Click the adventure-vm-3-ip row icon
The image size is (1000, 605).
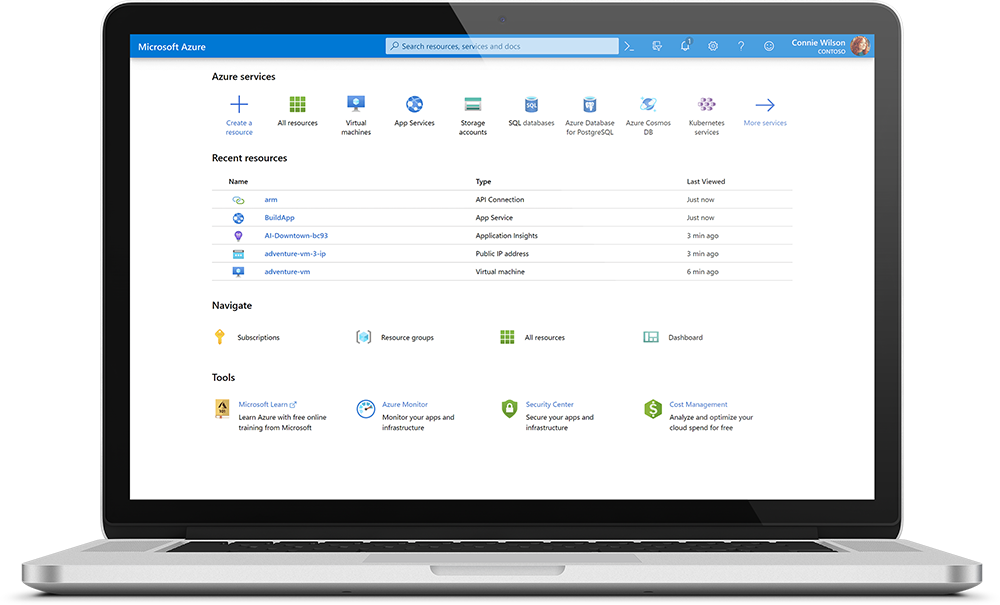(x=239, y=254)
